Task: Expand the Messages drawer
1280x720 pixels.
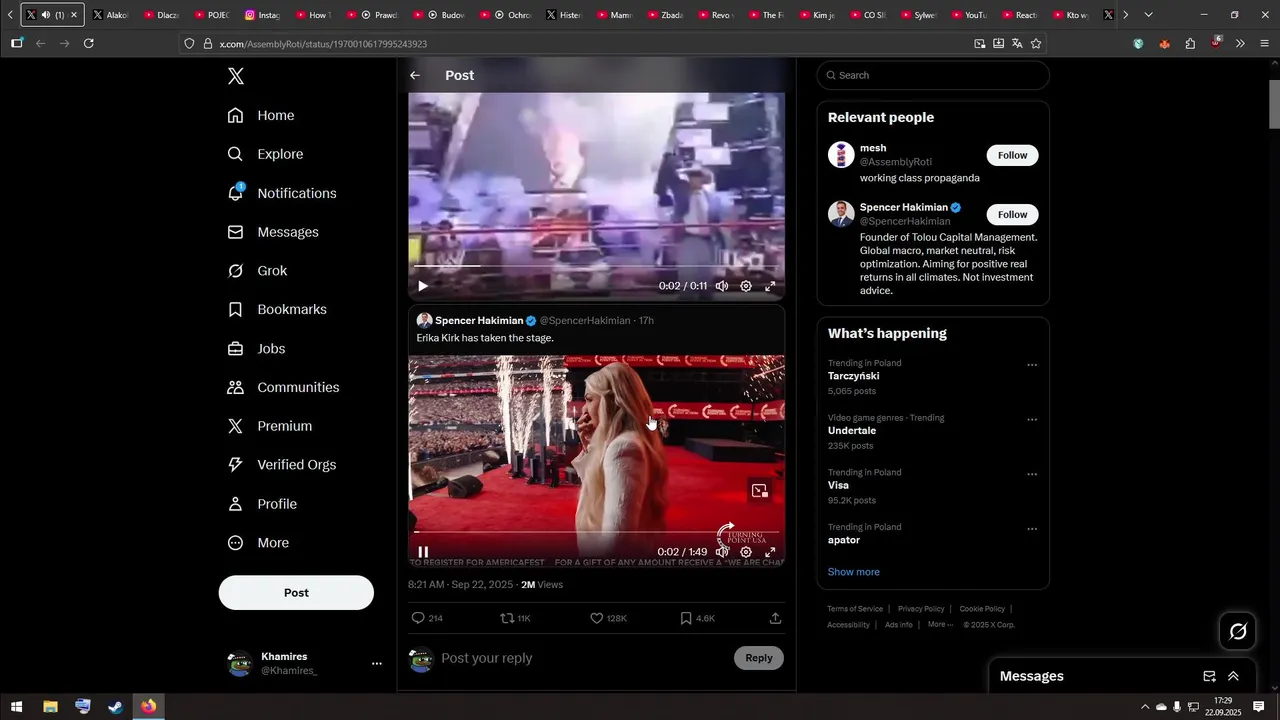Action: 1233,676
